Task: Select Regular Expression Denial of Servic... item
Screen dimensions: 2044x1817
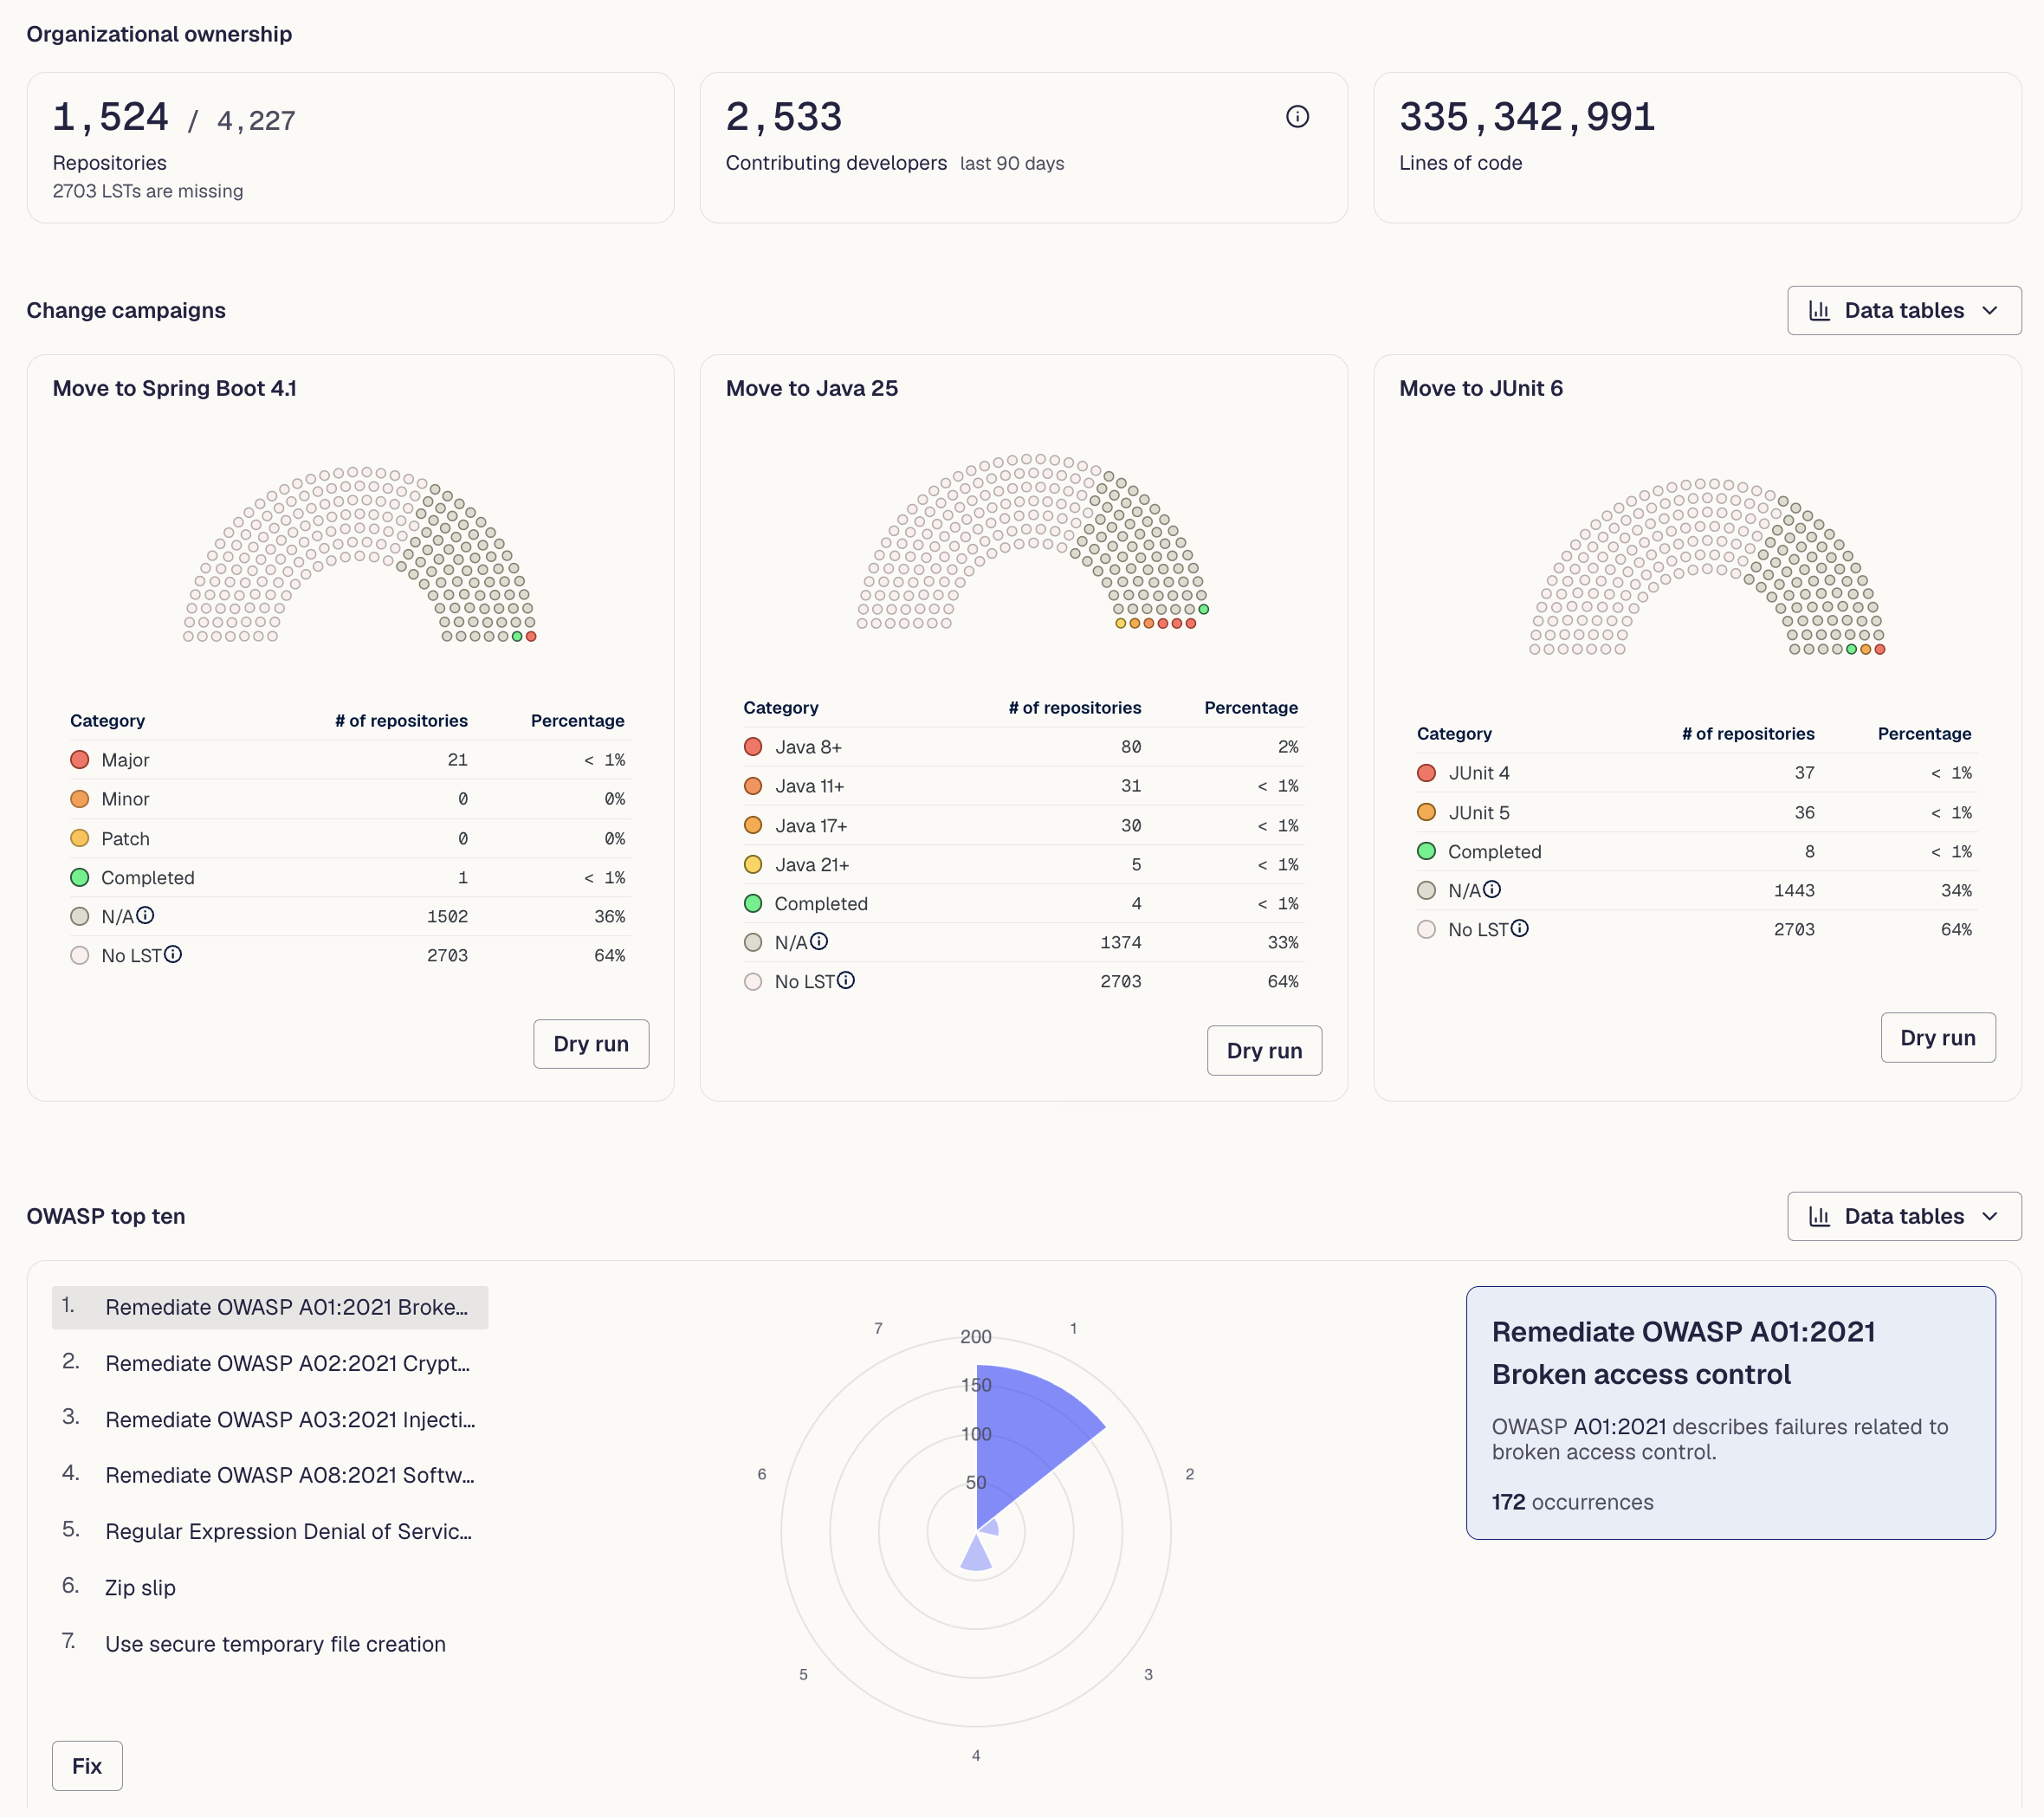Action: coord(270,1531)
